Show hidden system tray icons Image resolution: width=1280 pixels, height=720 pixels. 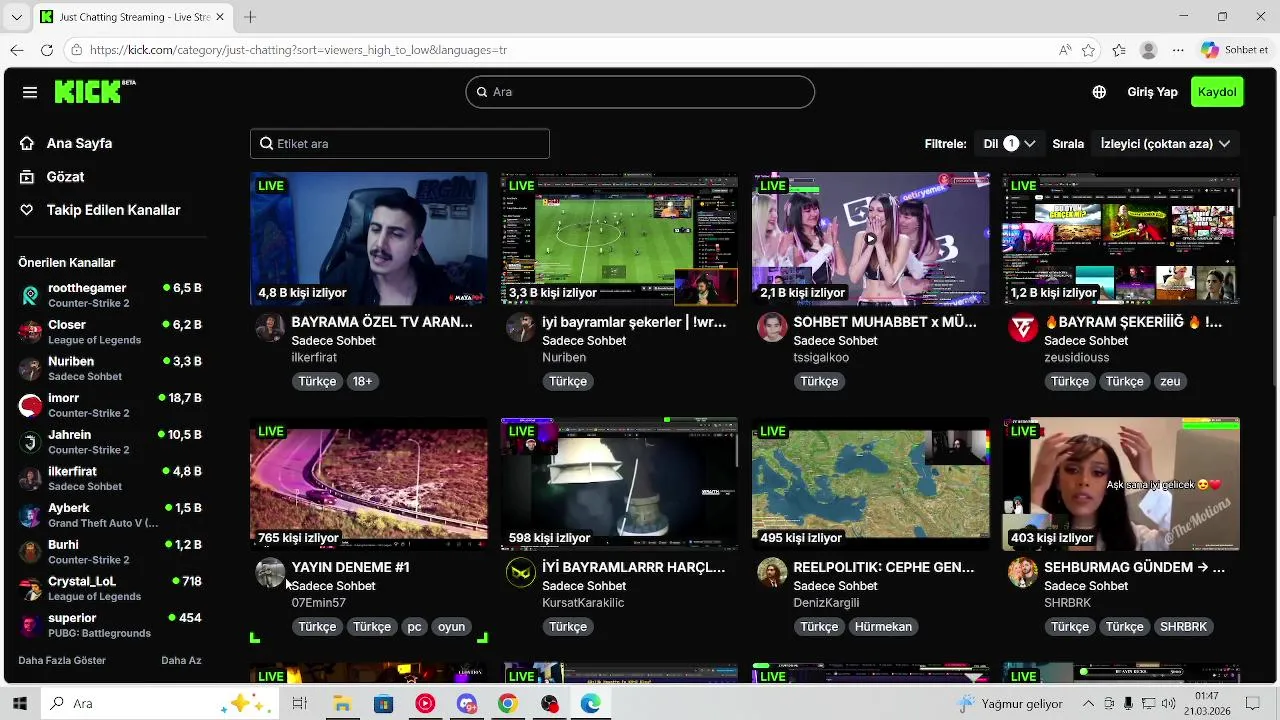pos(1089,704)
